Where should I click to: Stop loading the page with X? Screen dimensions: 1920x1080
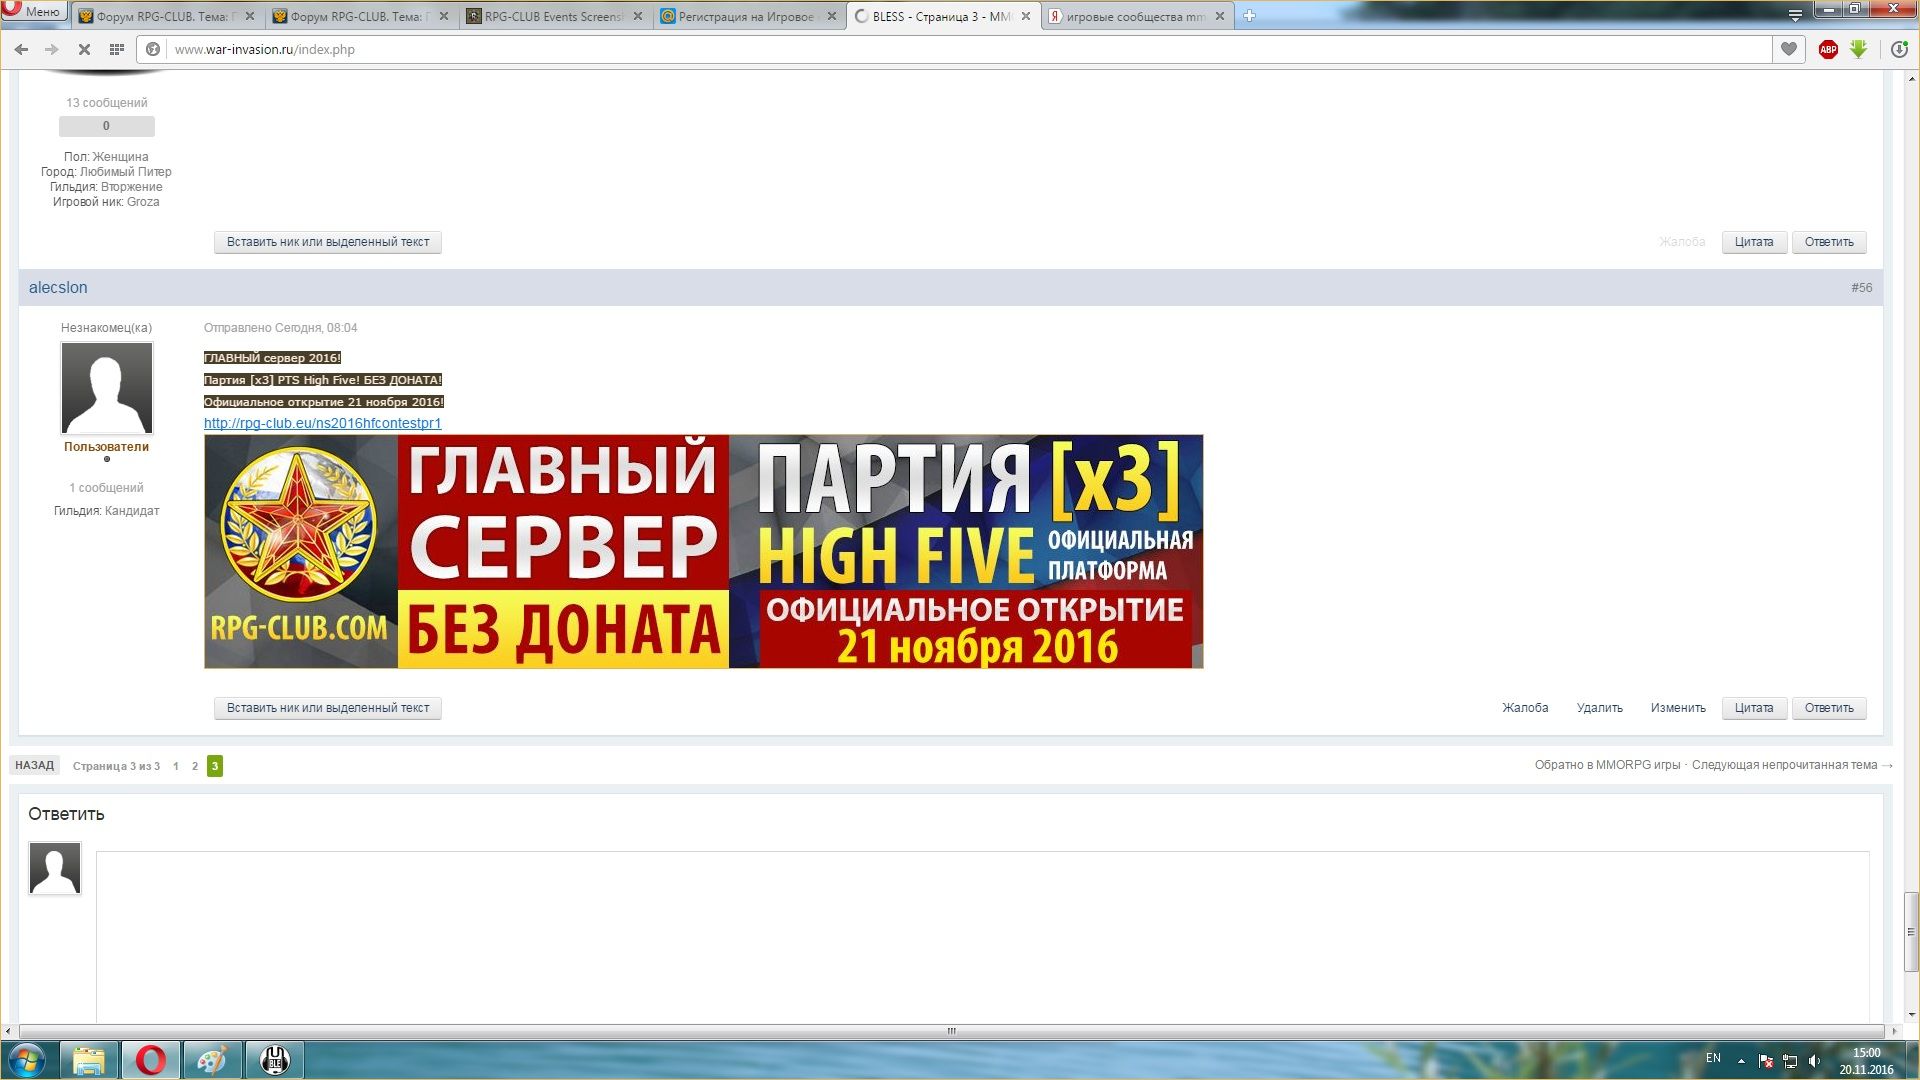[x=84, y=49]
